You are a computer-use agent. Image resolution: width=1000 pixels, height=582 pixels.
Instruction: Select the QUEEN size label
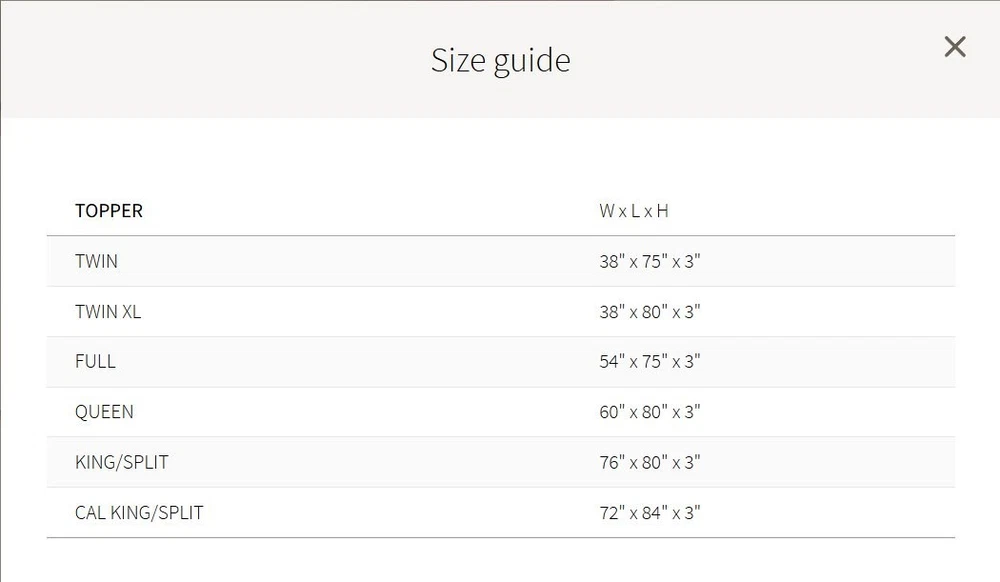click(104, 412)
